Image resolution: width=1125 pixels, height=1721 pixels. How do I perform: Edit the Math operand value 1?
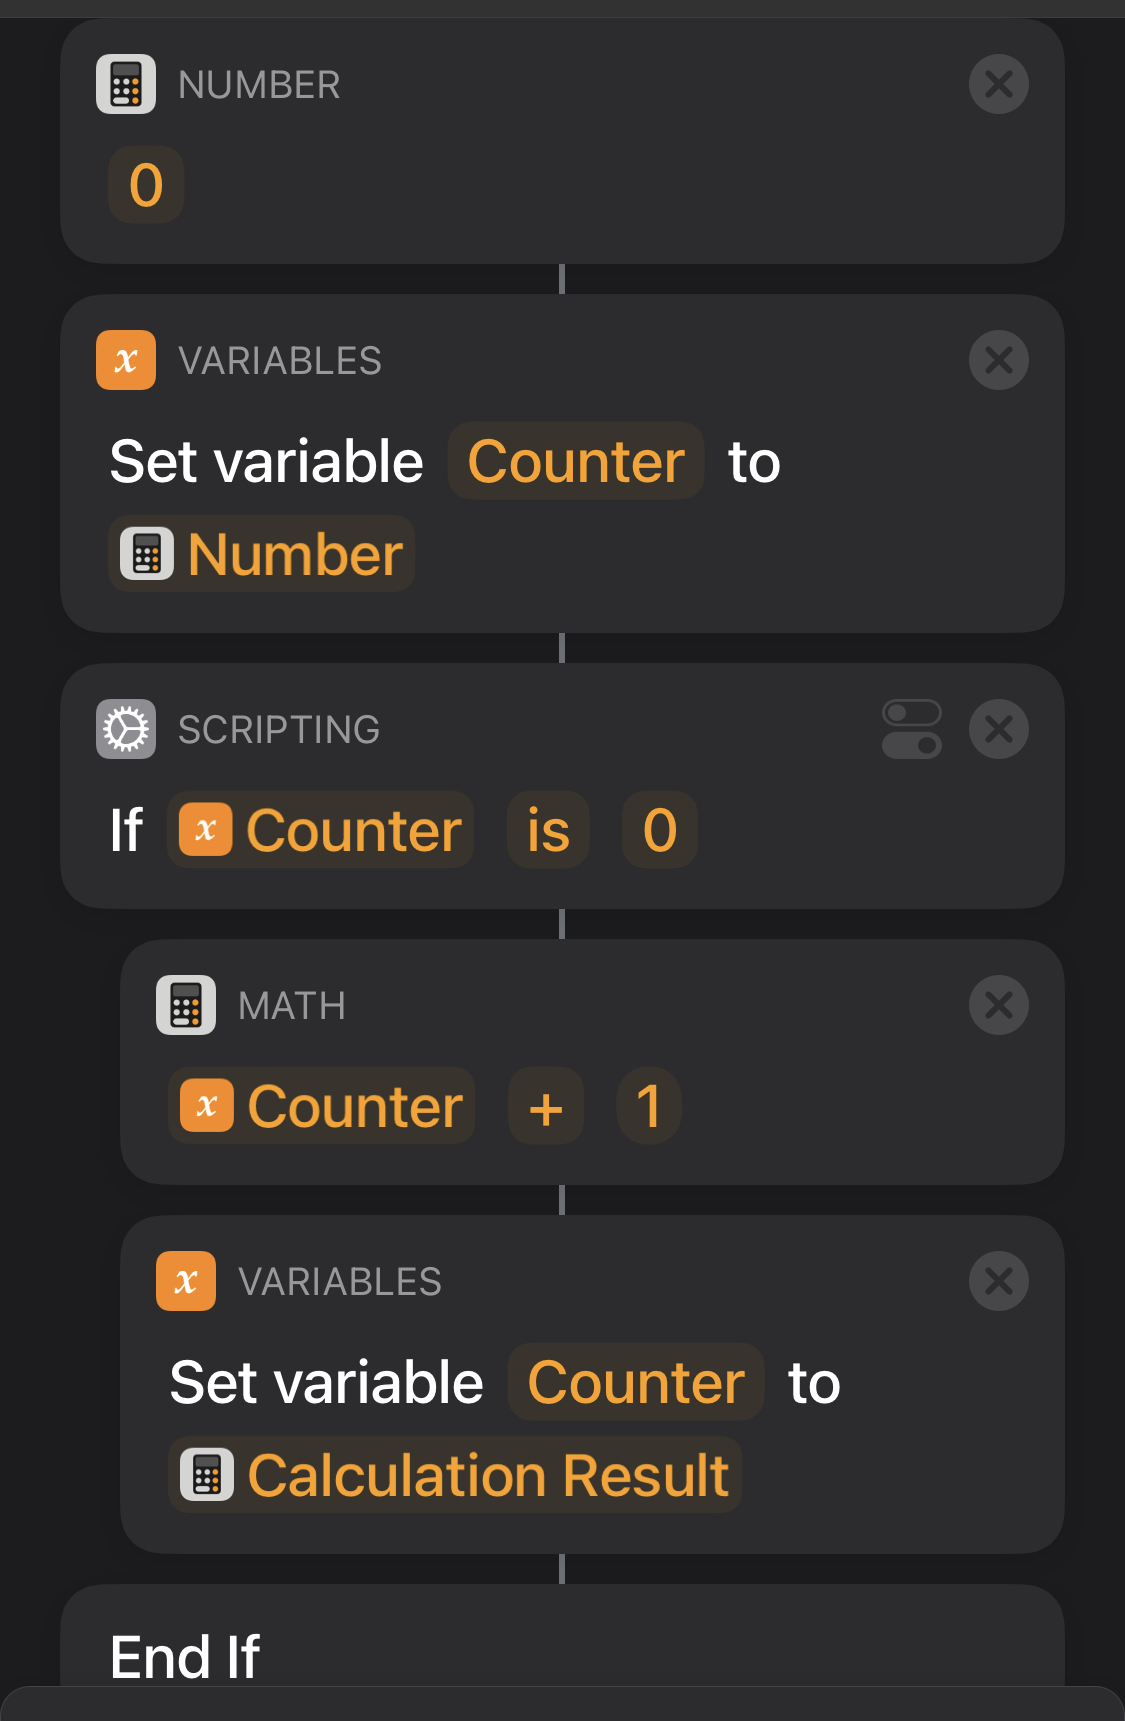[x=649, y=1107]
